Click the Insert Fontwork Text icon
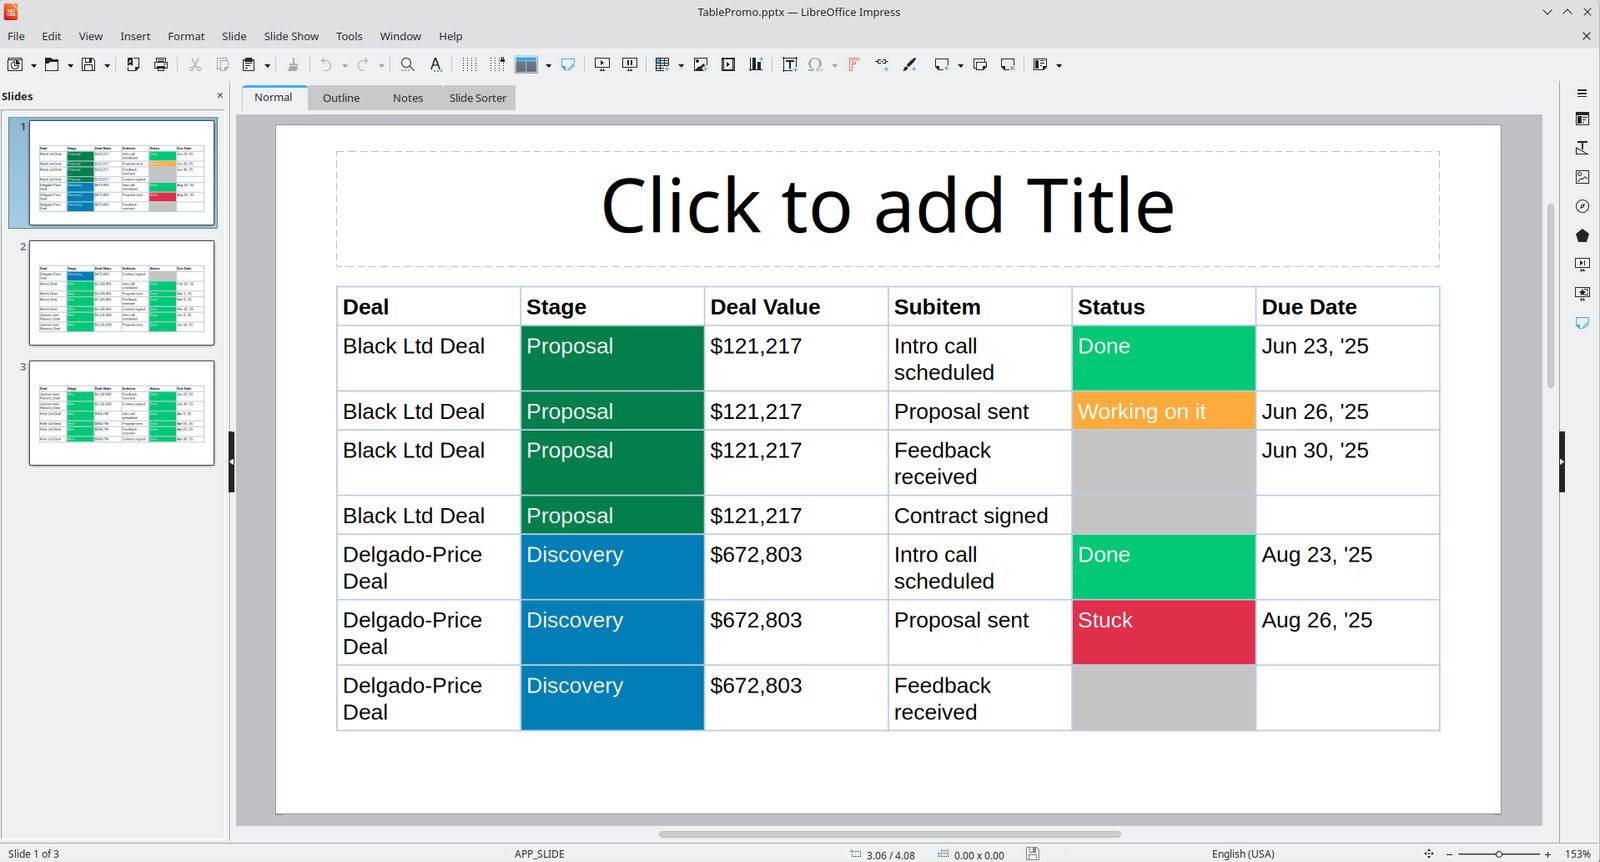 [854, 64]
